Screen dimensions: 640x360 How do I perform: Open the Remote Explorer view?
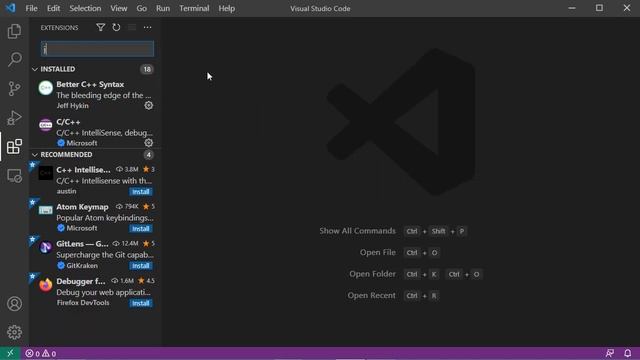[14, 176]
